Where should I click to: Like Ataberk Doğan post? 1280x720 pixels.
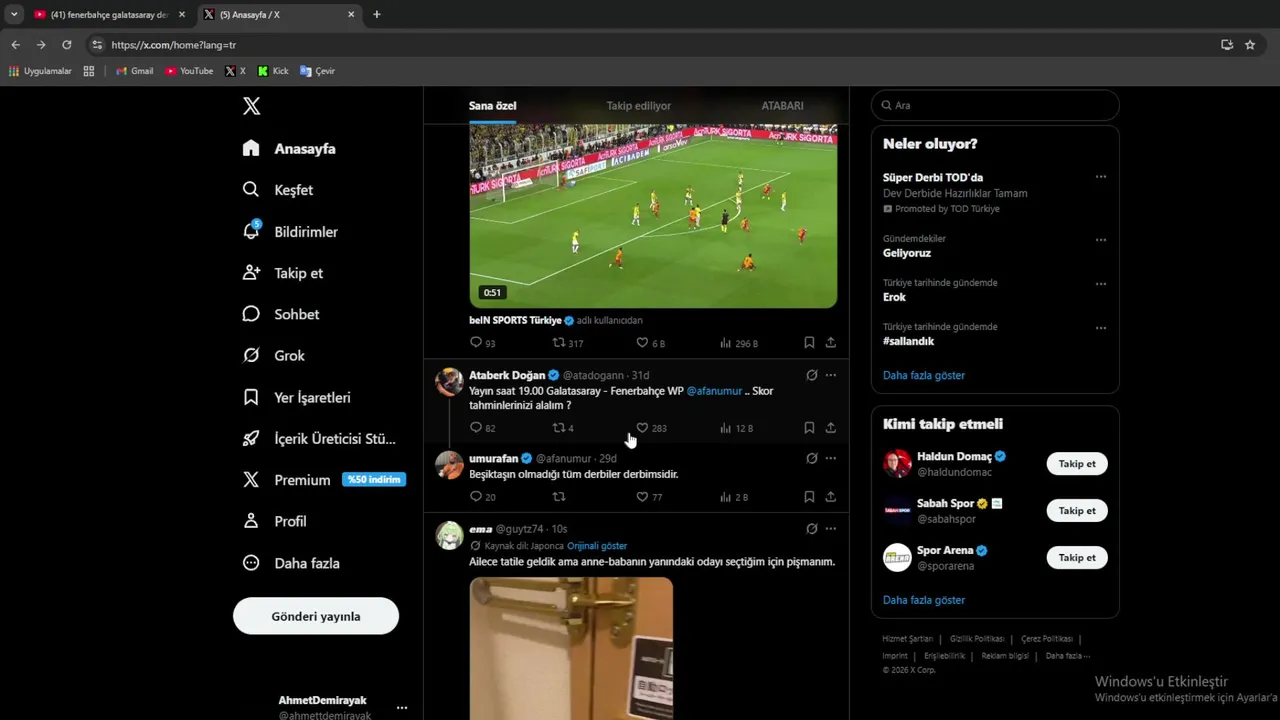pos(651,428)
